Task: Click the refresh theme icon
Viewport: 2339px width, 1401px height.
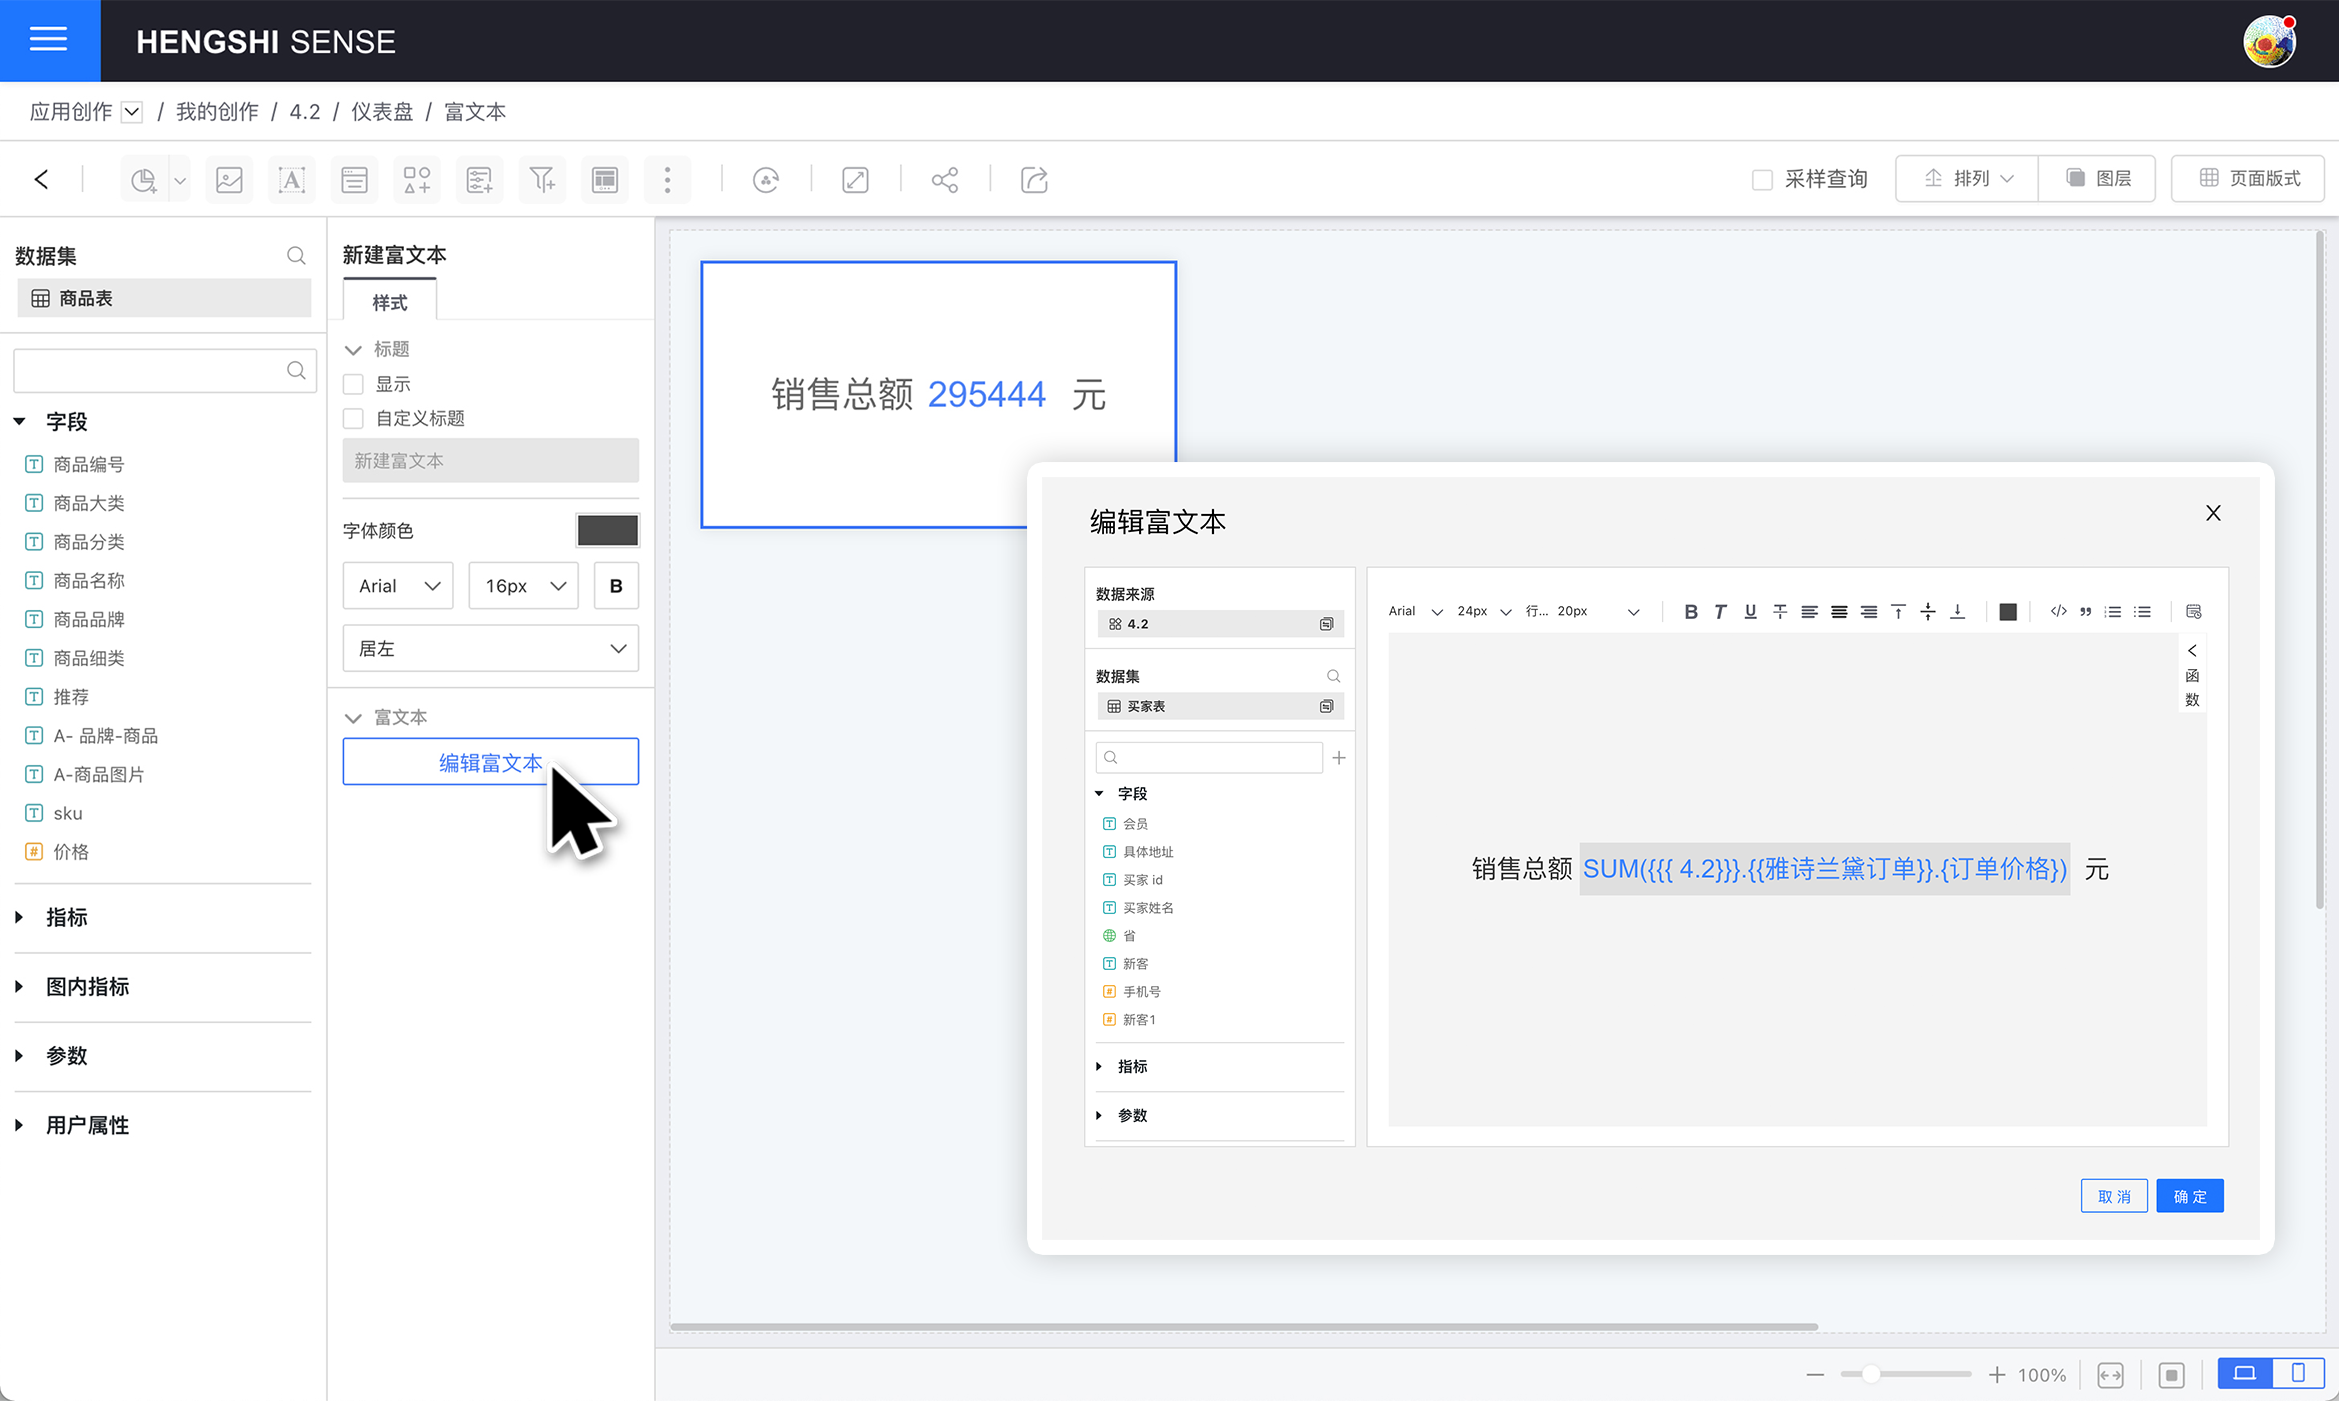Action: coord(766,180)
